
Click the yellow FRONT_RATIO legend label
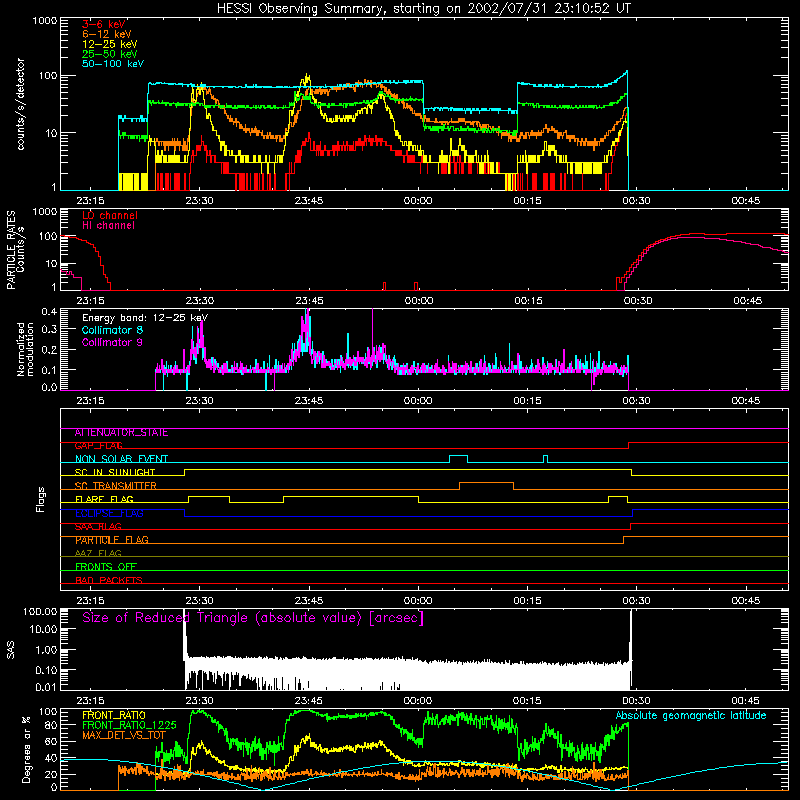tap(114, 715)
